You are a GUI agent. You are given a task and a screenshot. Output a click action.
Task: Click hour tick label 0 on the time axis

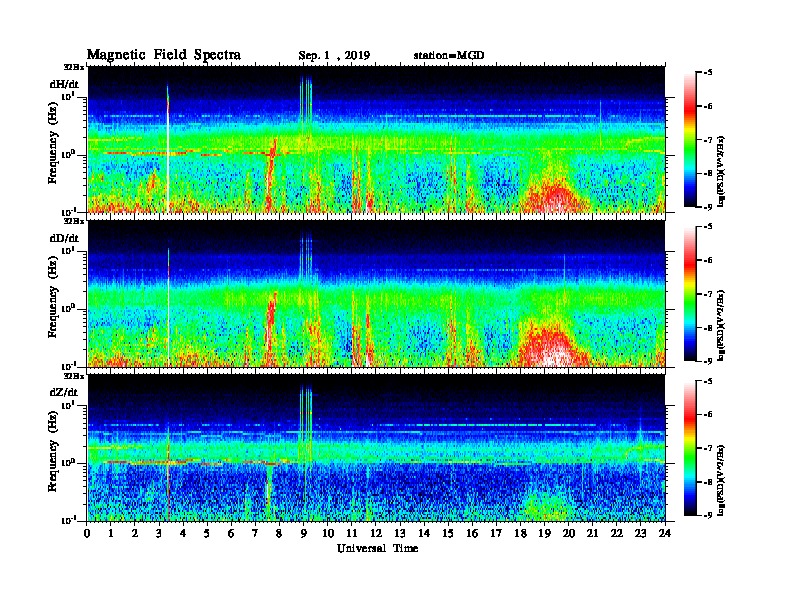click(87, 533)
